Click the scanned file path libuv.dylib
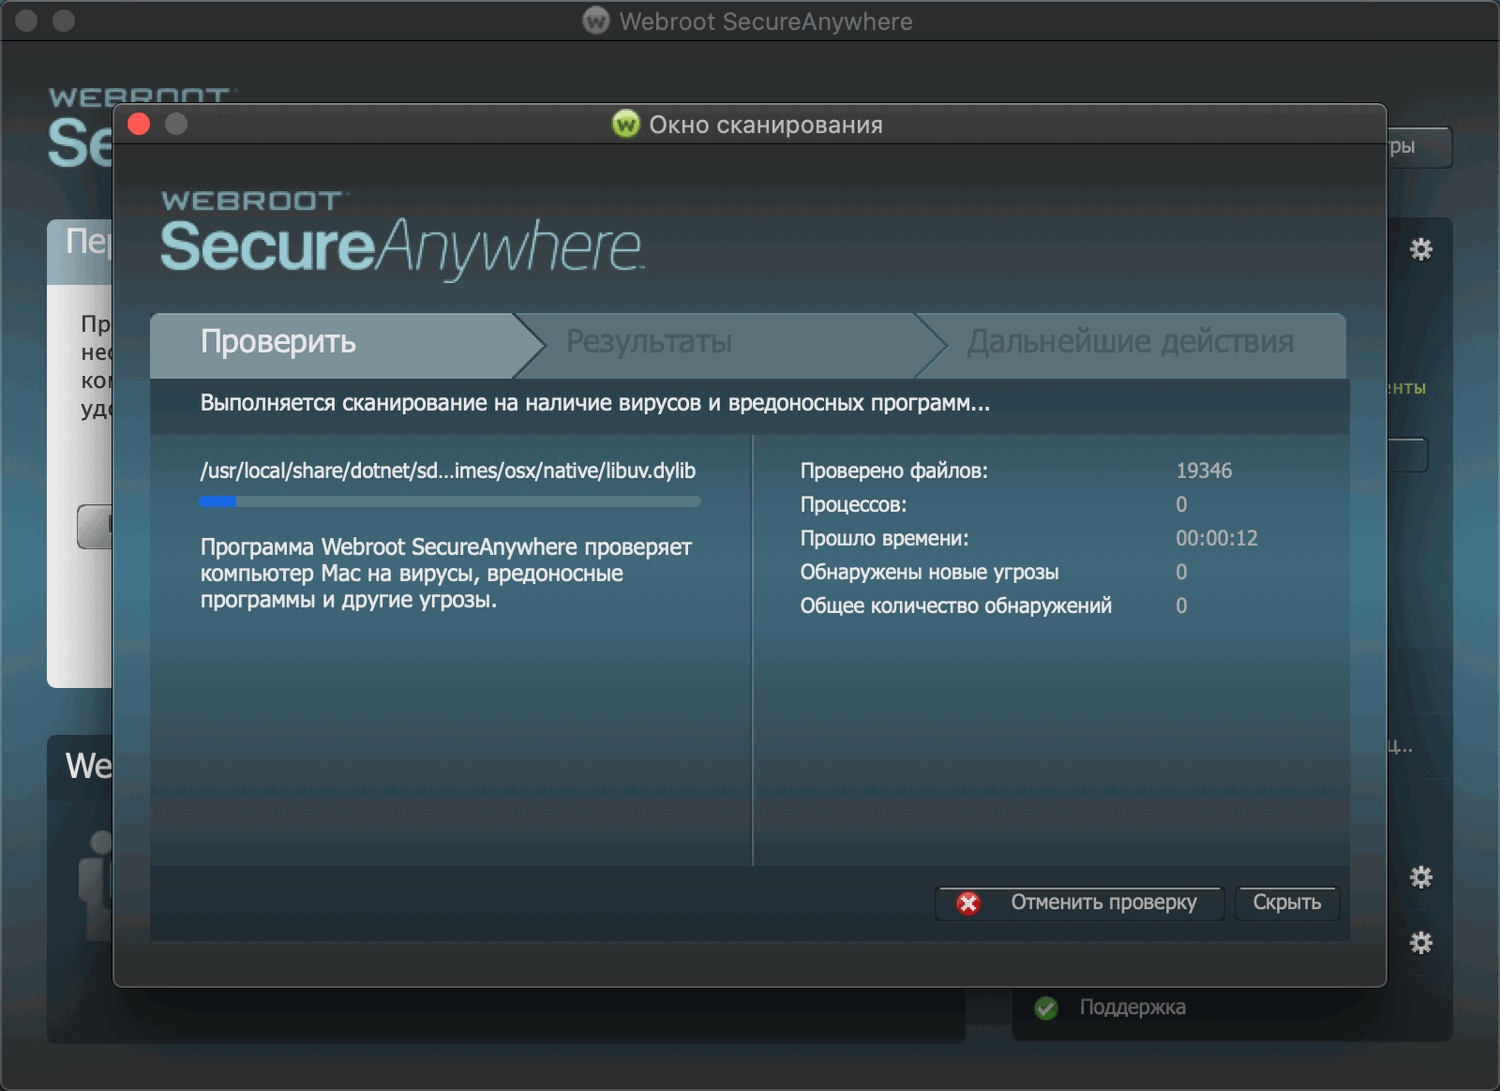 [448, 471]
